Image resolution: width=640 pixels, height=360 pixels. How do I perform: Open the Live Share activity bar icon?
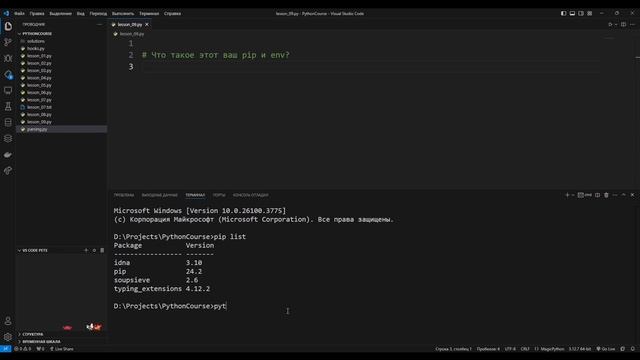pos(8,171)
